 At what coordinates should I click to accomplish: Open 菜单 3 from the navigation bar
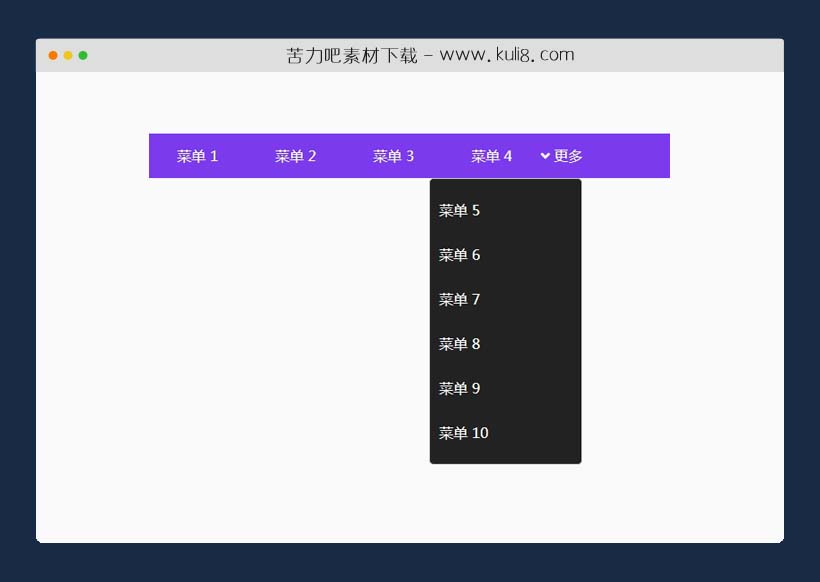point(393,156)
